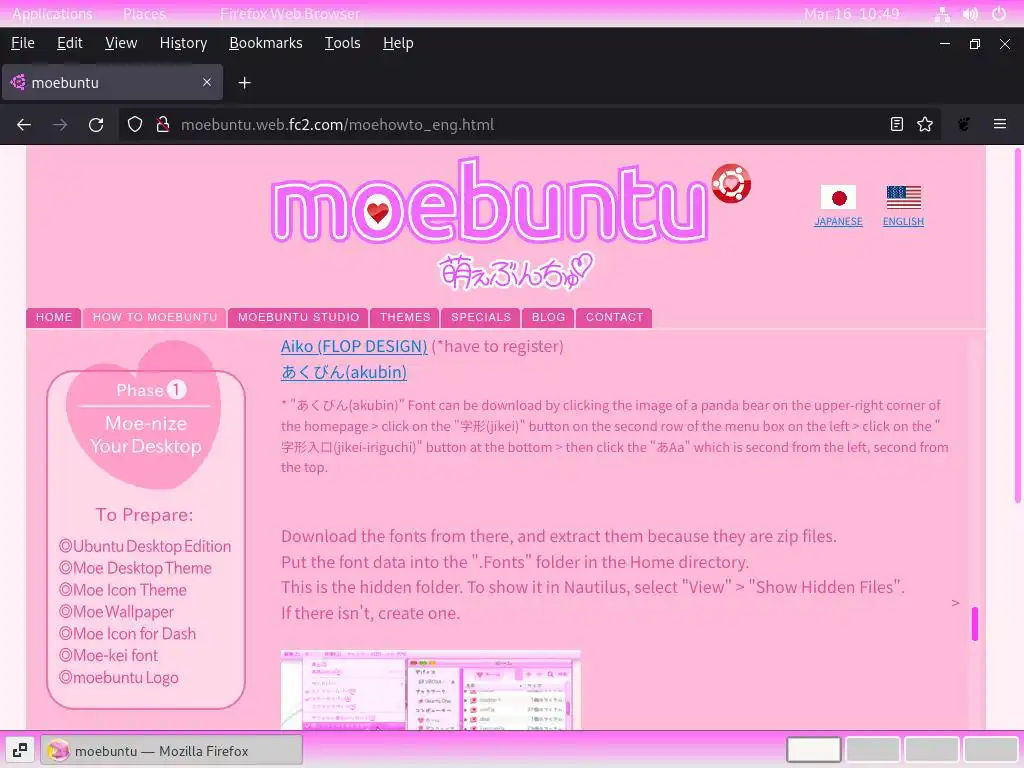The height and width of the screenshot is (768, 1024).
Task: Switch to the first workspace in pager
Action: [x=813, y=750]
